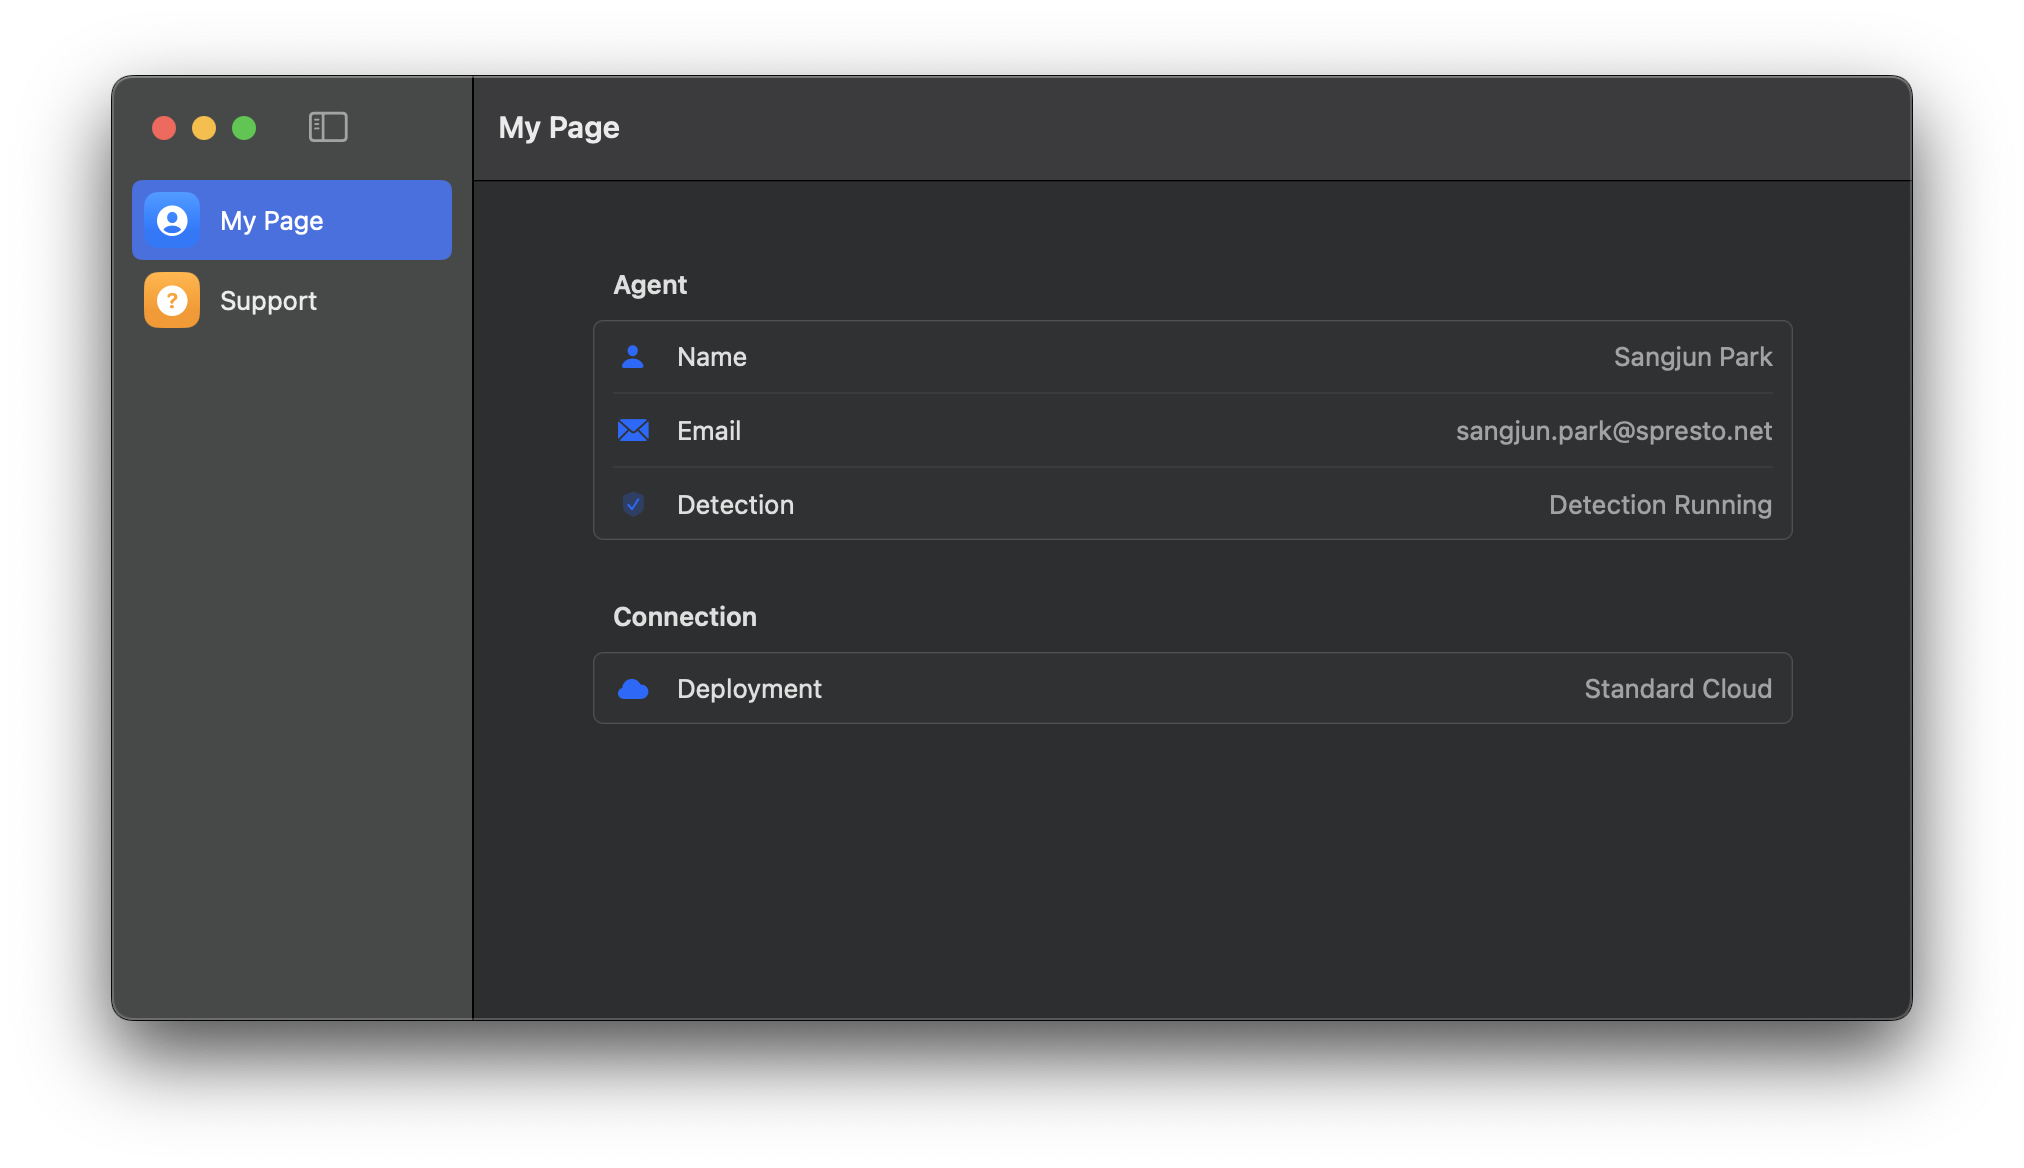Screen dimensions: 2024x1168
Task: Select the sangjun.park@spresto.net email value
Action: pyautogui.click(x=1614, y=431)
